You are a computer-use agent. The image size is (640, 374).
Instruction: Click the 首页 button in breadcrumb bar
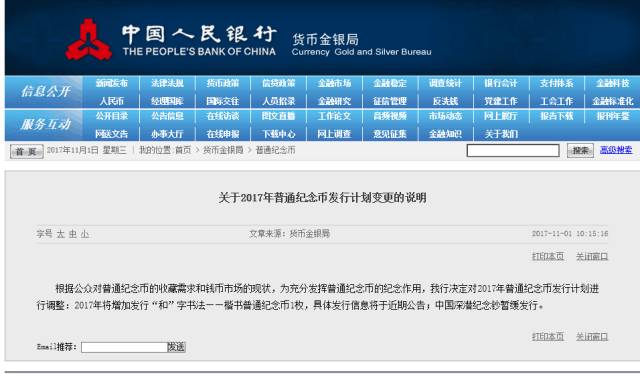tap(27, 151)
